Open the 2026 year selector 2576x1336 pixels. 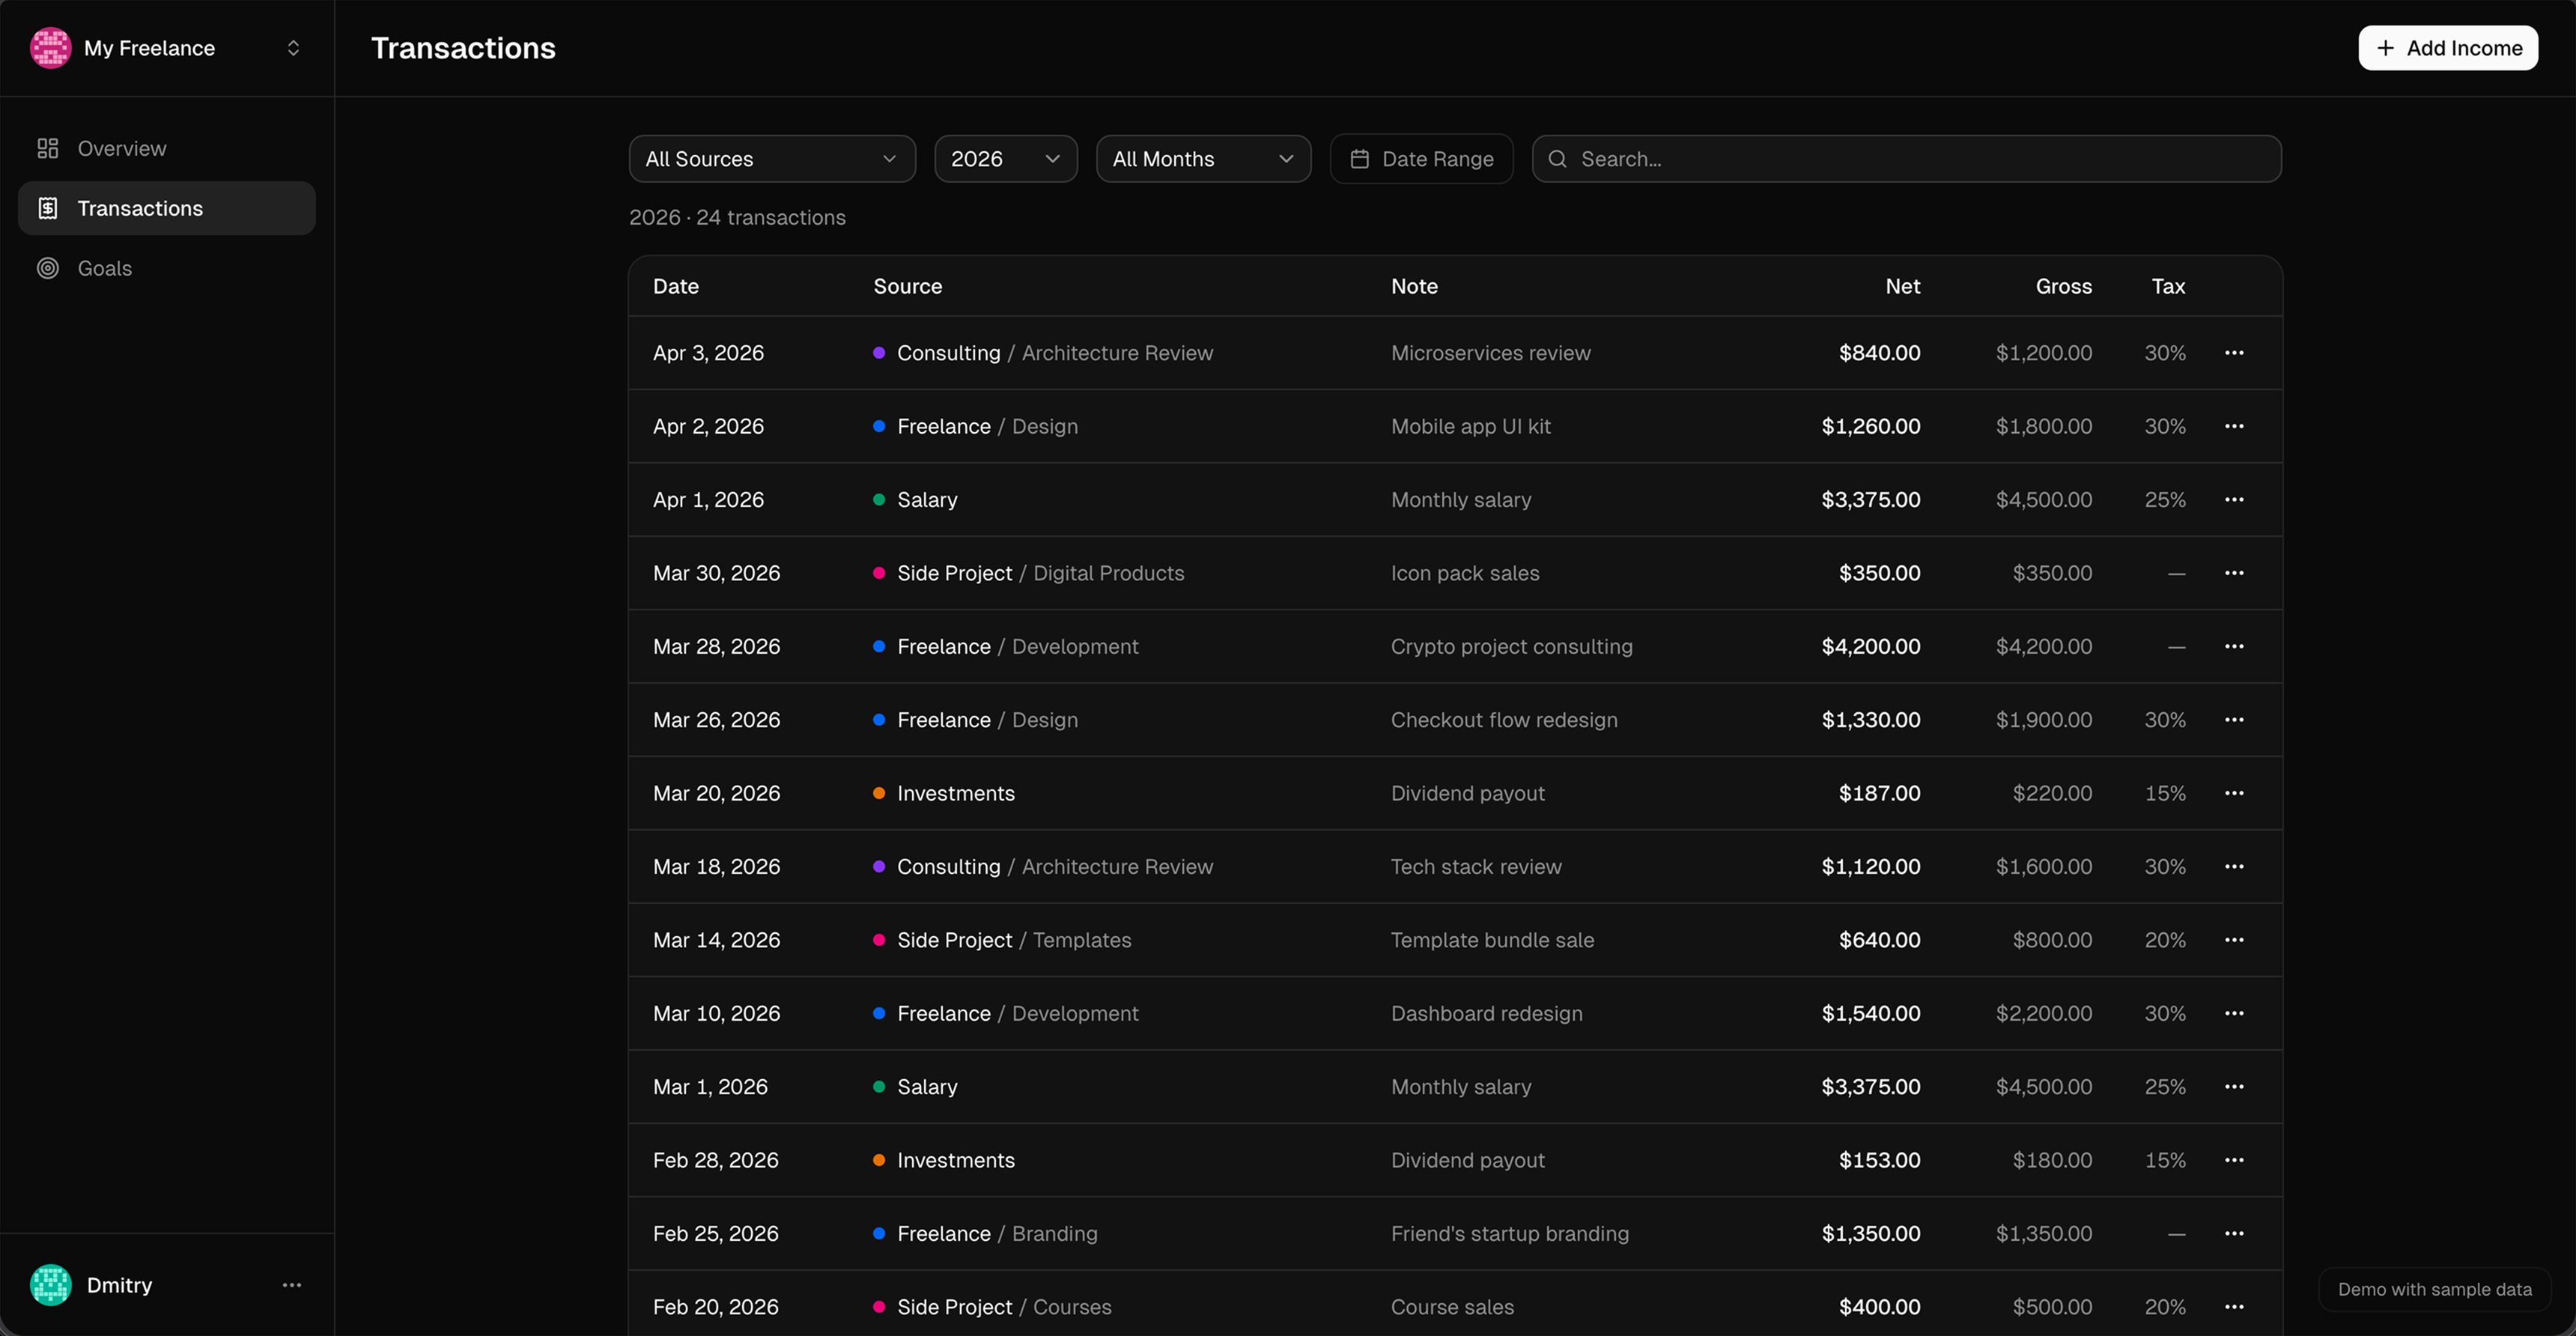[x=1005, y=158]
